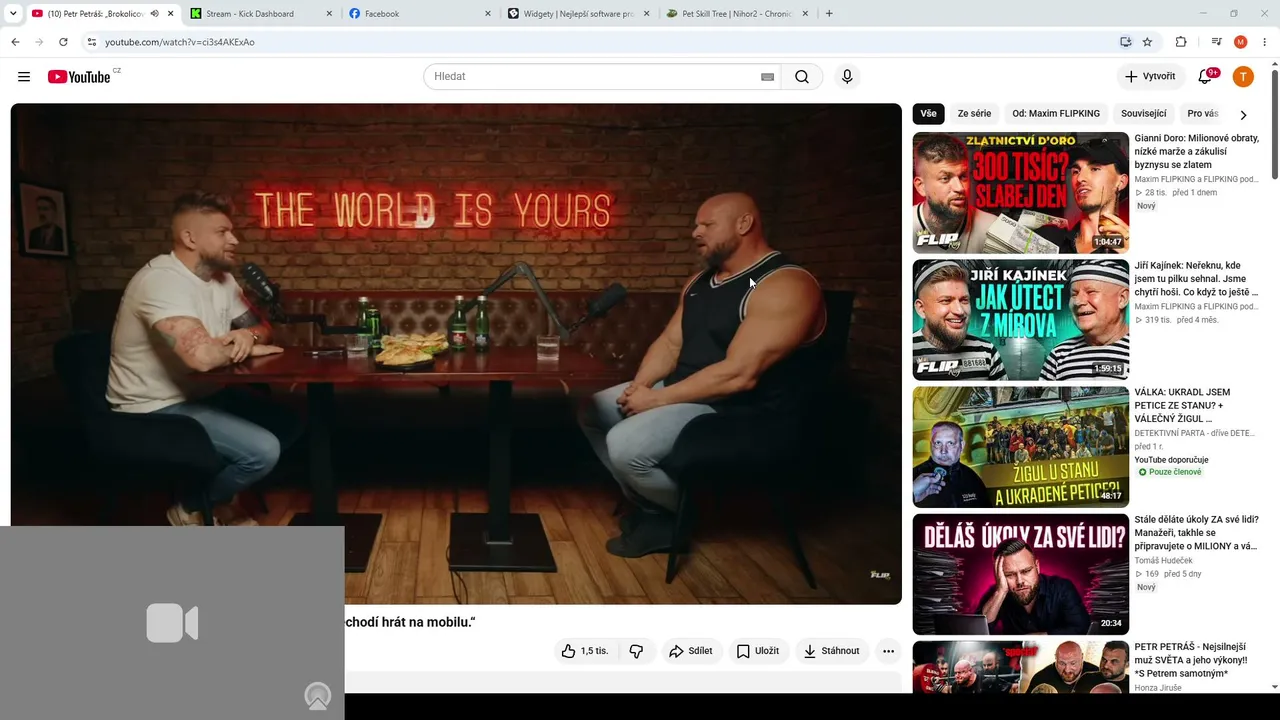Open the tab search dropdown arrow

[x=12, y=14]
